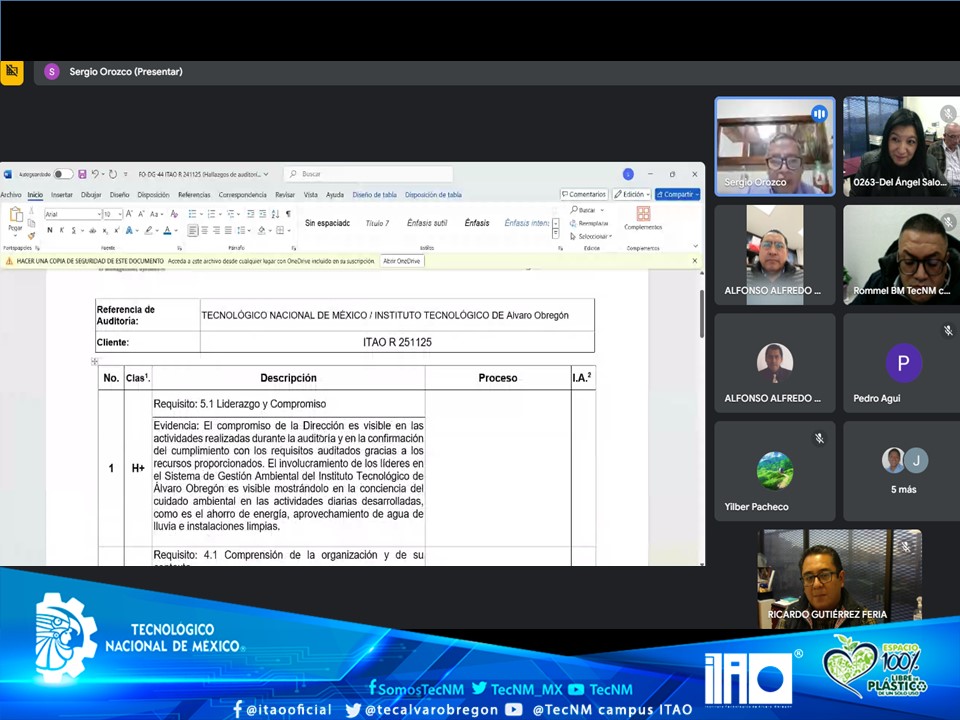Click the Undo arrow in Word title bar

coord(95,174)
